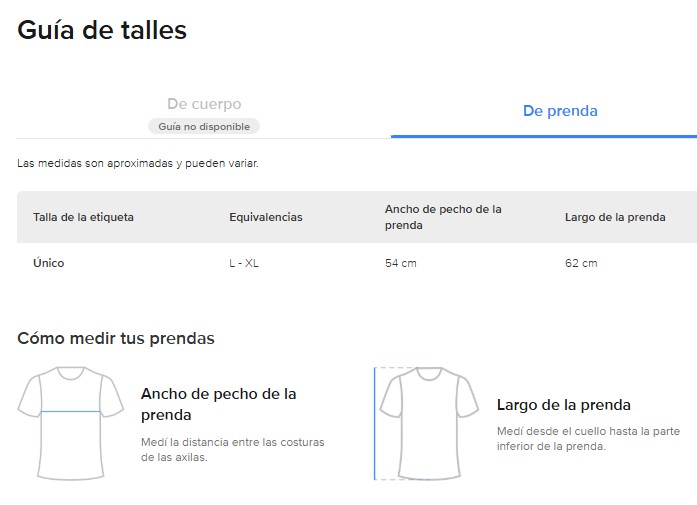Click the Talla de la etiqueta column header
The height and width of the screenshot is (505, 697).
coord(83,217)
